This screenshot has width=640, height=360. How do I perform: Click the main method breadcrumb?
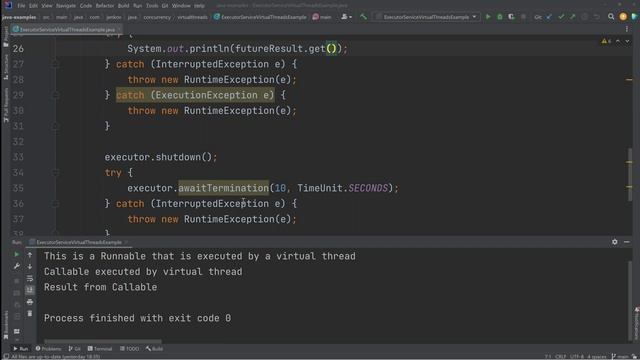click(322, 17)
